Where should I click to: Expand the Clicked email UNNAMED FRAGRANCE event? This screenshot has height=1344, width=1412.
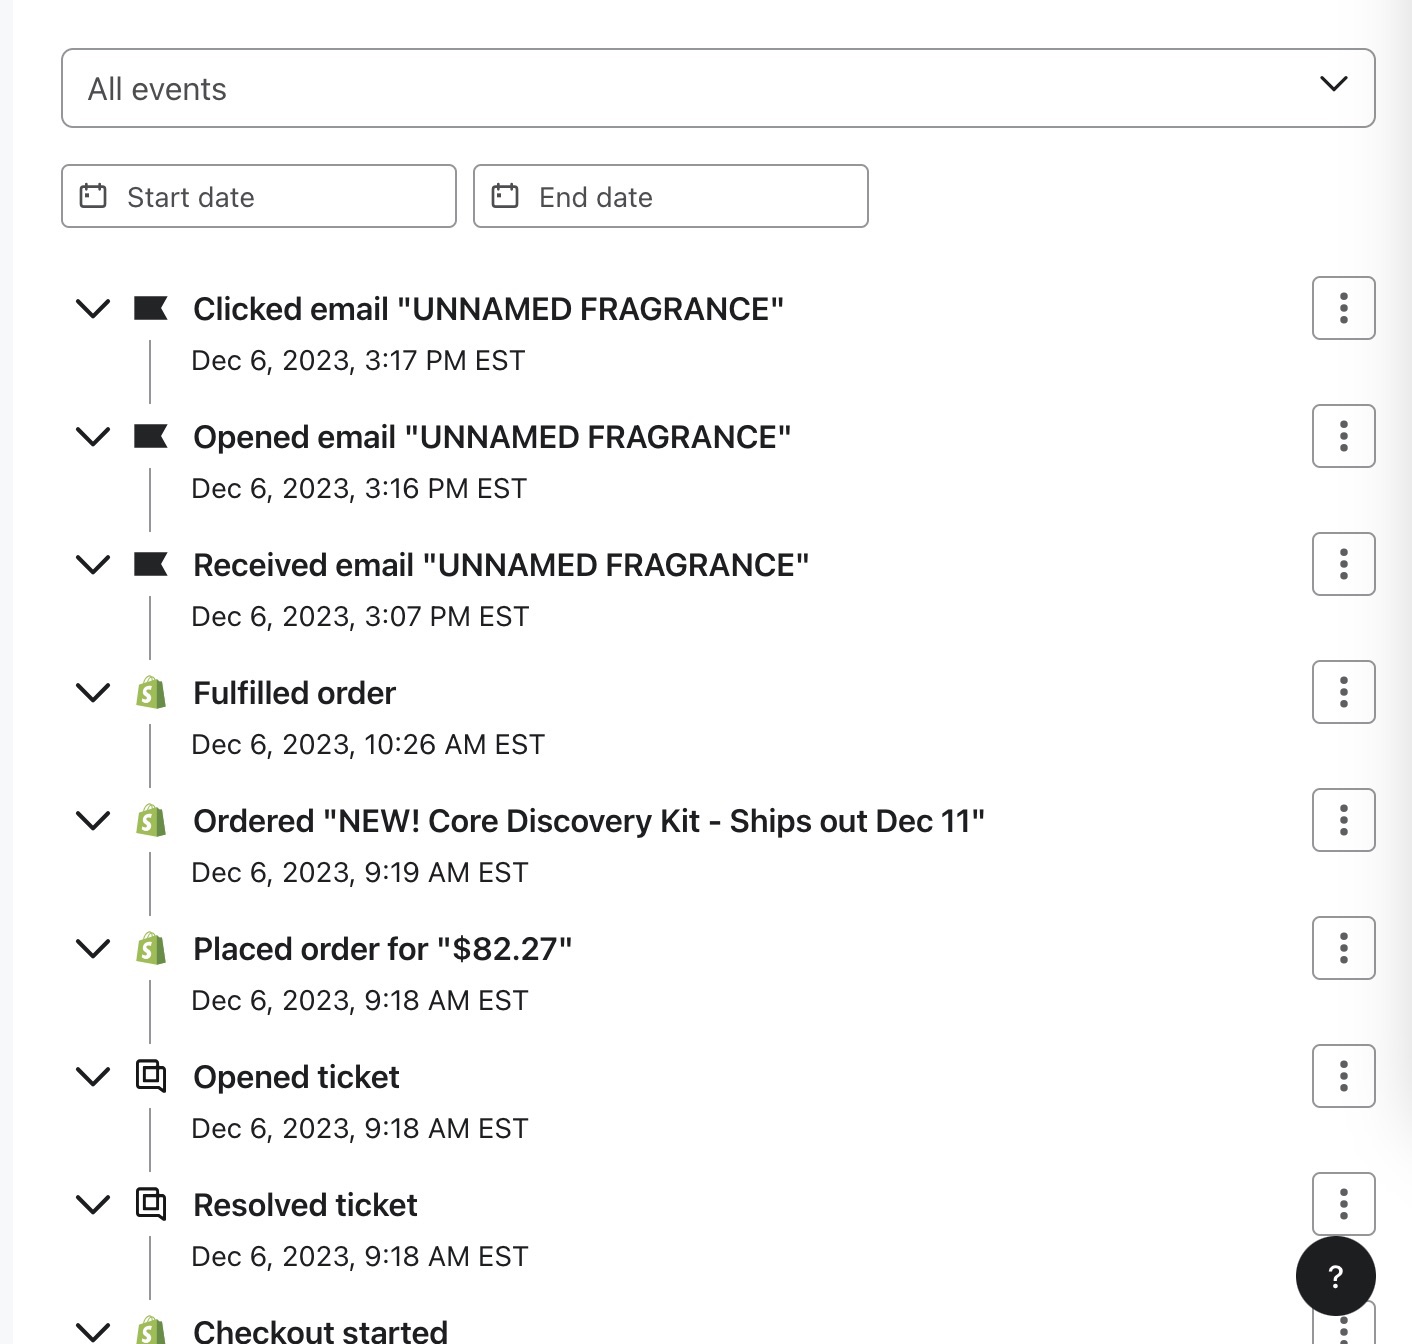[x=92, y=308]
